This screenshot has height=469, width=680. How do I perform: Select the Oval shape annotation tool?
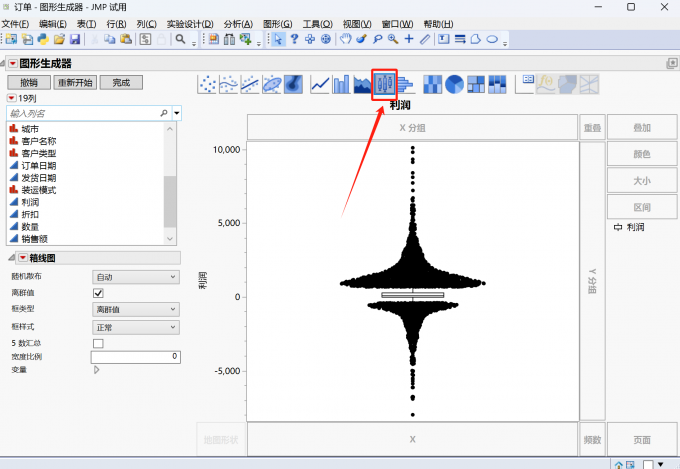[x=492, y=39]
